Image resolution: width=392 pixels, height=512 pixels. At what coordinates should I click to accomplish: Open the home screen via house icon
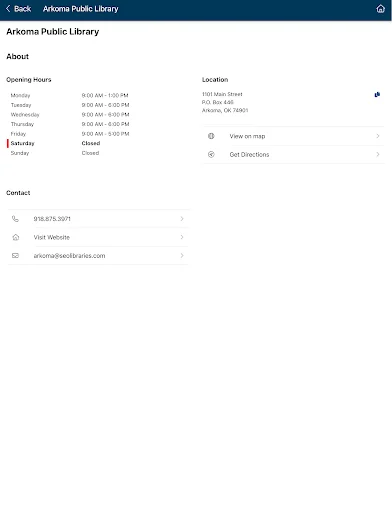[380, 9]
